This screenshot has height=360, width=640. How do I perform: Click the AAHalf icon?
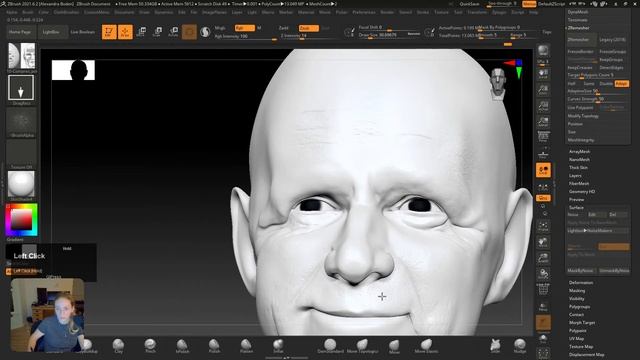[543, 122]
